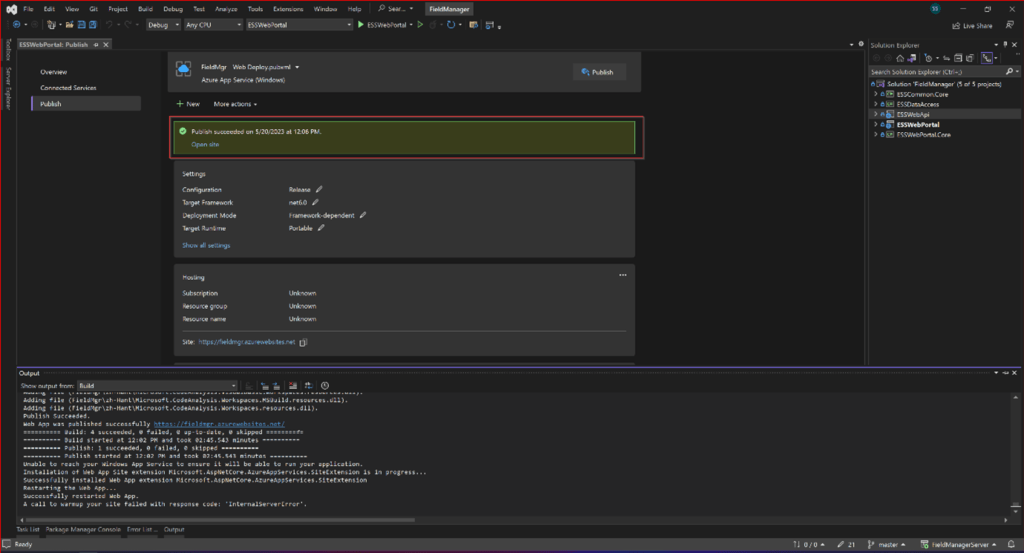Click the Publish button
The height and width of the screenshot is (553, 1024).
pyautogui.click(x=598, y=72)
